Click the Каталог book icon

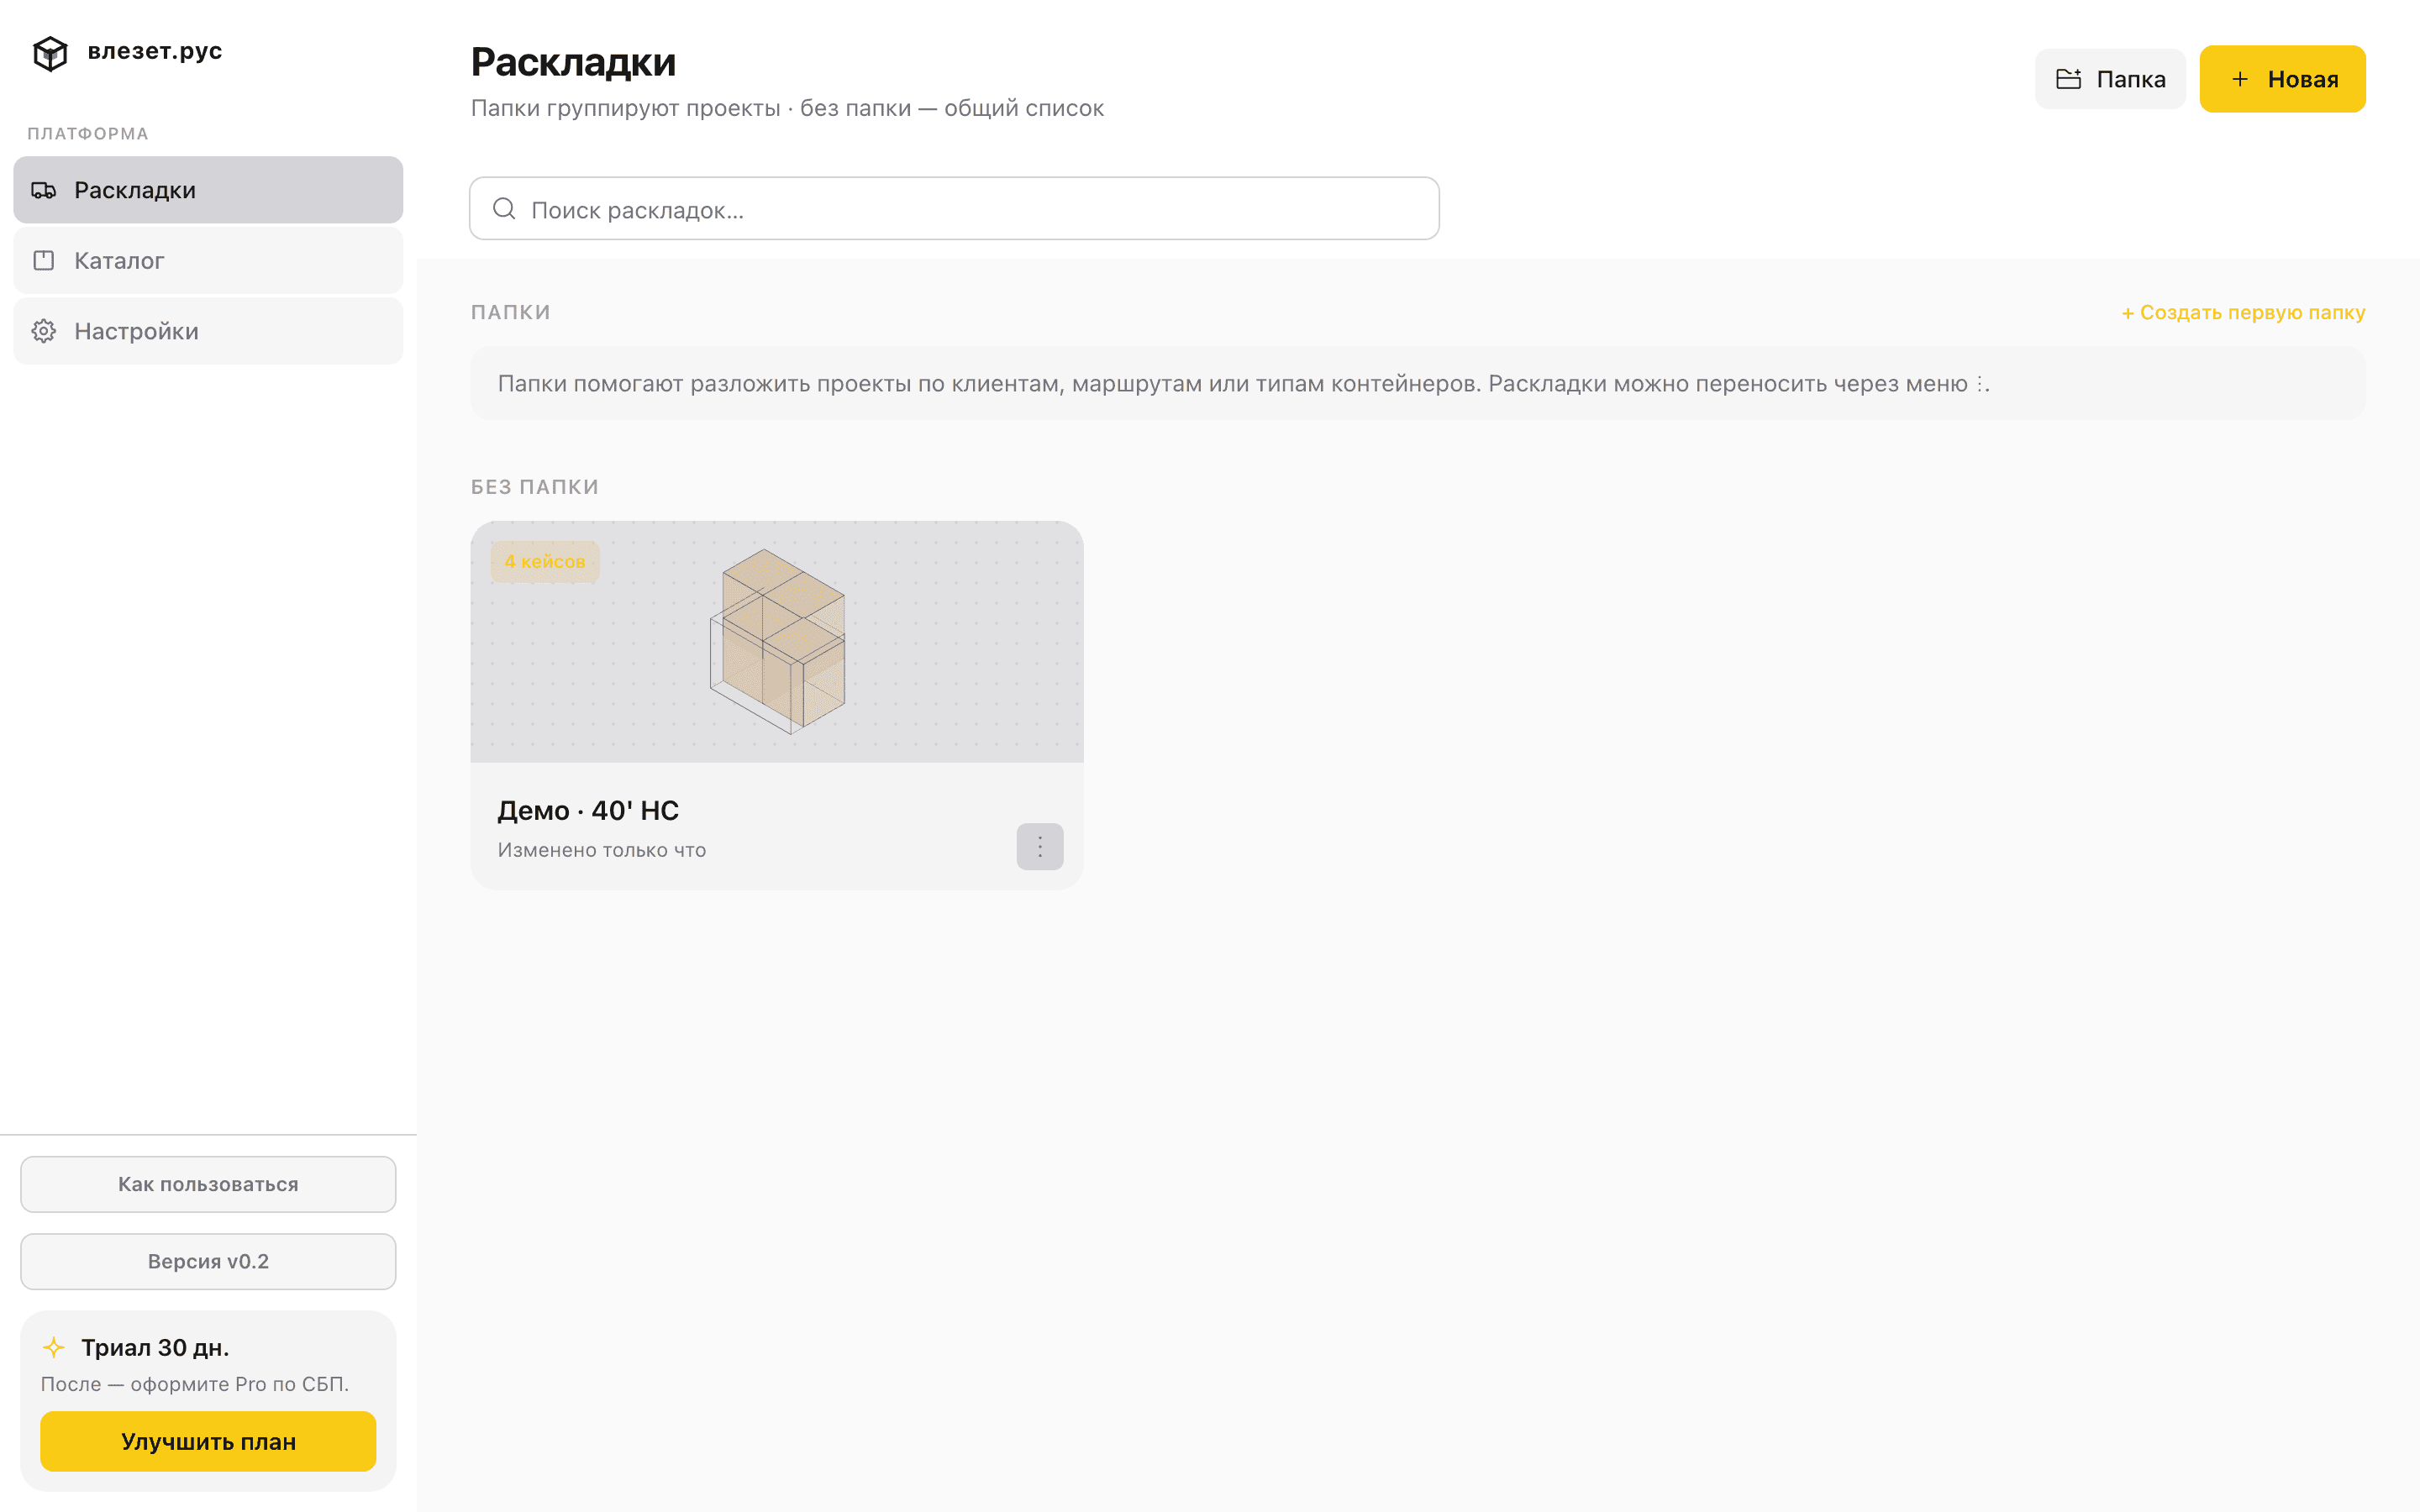pyautogui.click(x=44, y=261)
